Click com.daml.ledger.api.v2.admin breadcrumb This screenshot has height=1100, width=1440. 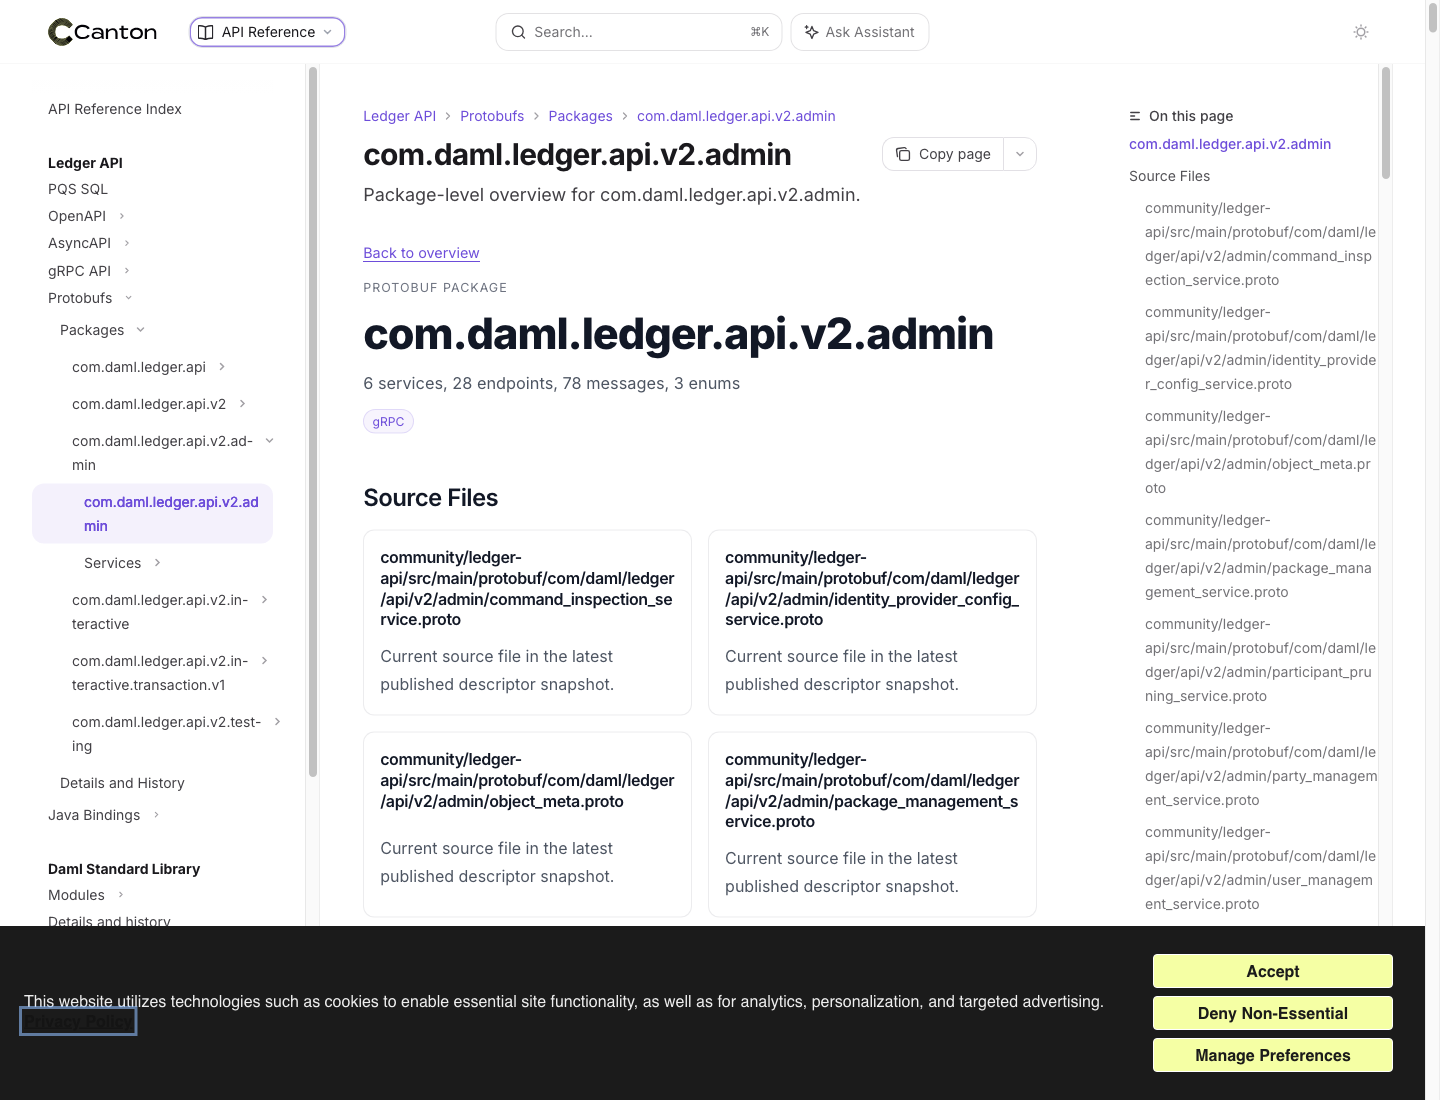point(736,116)
